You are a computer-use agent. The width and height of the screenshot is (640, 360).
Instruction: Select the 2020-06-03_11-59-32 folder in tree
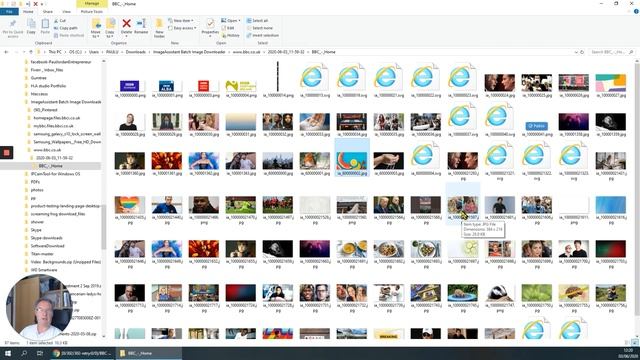click(54, 158)
